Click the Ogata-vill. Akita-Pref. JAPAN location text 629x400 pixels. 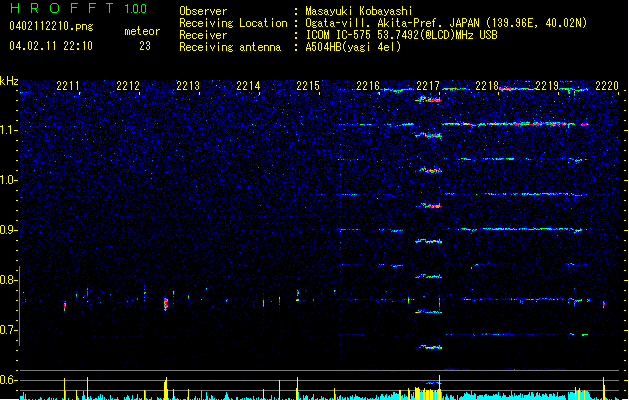[446, 23]
